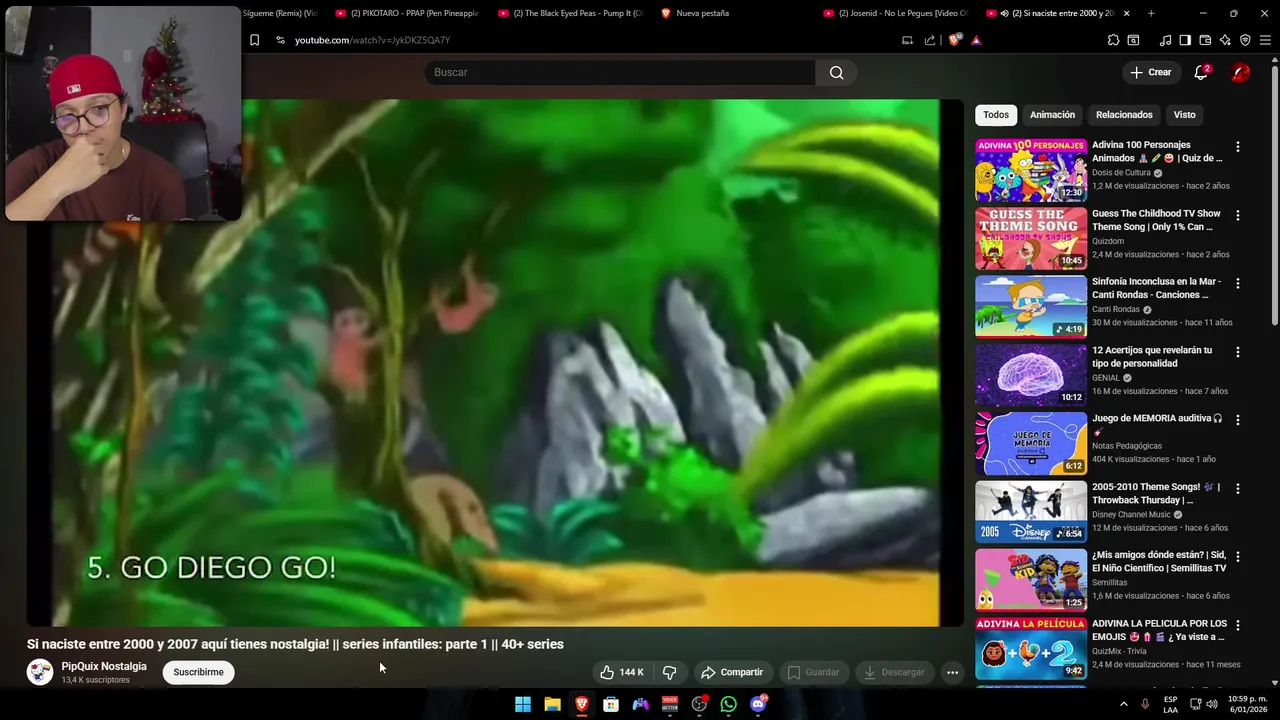Open PipQuix Nostalgia channel name link

[104, 666]
